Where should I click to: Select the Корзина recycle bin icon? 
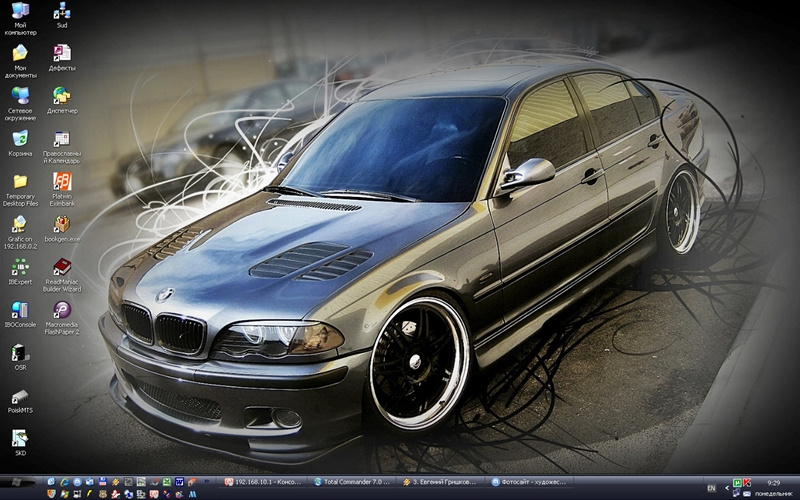coord(20,143)
